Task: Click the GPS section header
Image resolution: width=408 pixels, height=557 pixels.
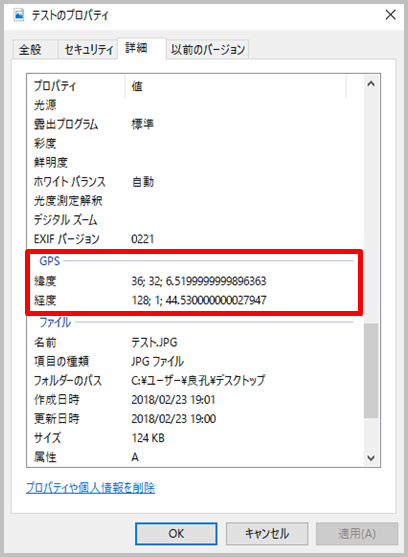Action: click(x=50, y=261)
